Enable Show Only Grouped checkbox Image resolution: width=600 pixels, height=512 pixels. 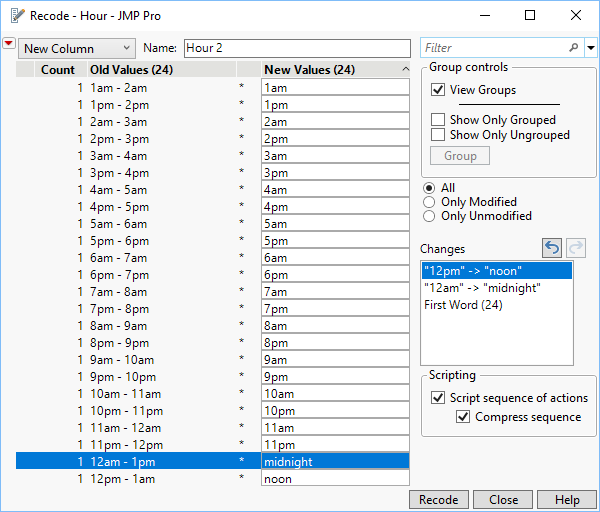click(438, 120)
